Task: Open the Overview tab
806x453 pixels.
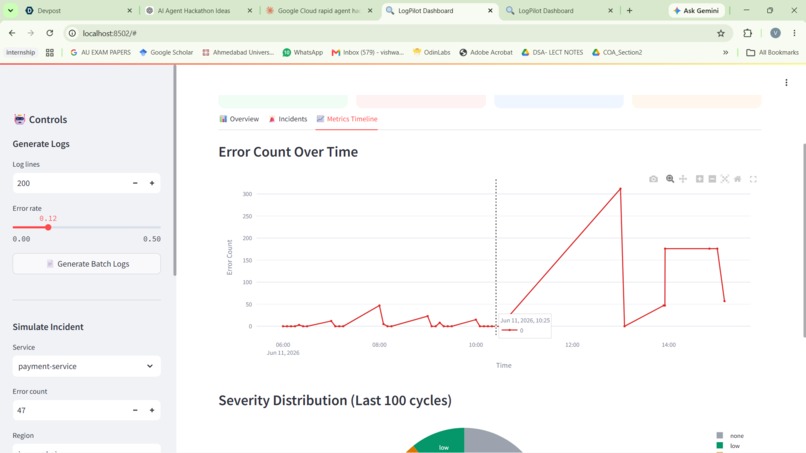Action: 239,119
